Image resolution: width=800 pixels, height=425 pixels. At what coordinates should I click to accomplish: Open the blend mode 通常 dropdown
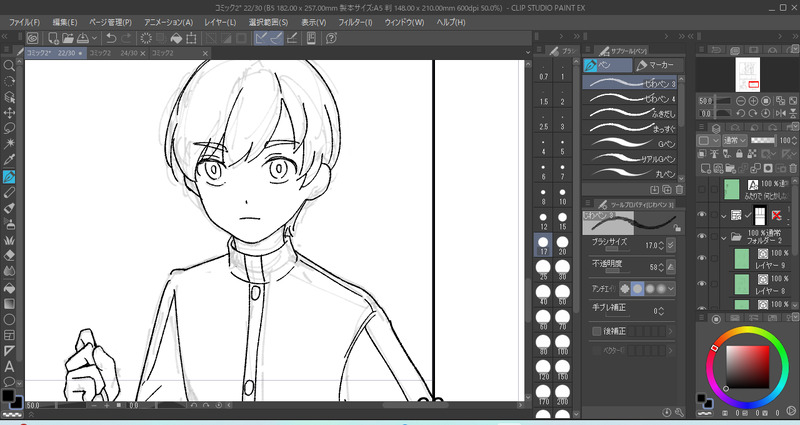(735, 140)
